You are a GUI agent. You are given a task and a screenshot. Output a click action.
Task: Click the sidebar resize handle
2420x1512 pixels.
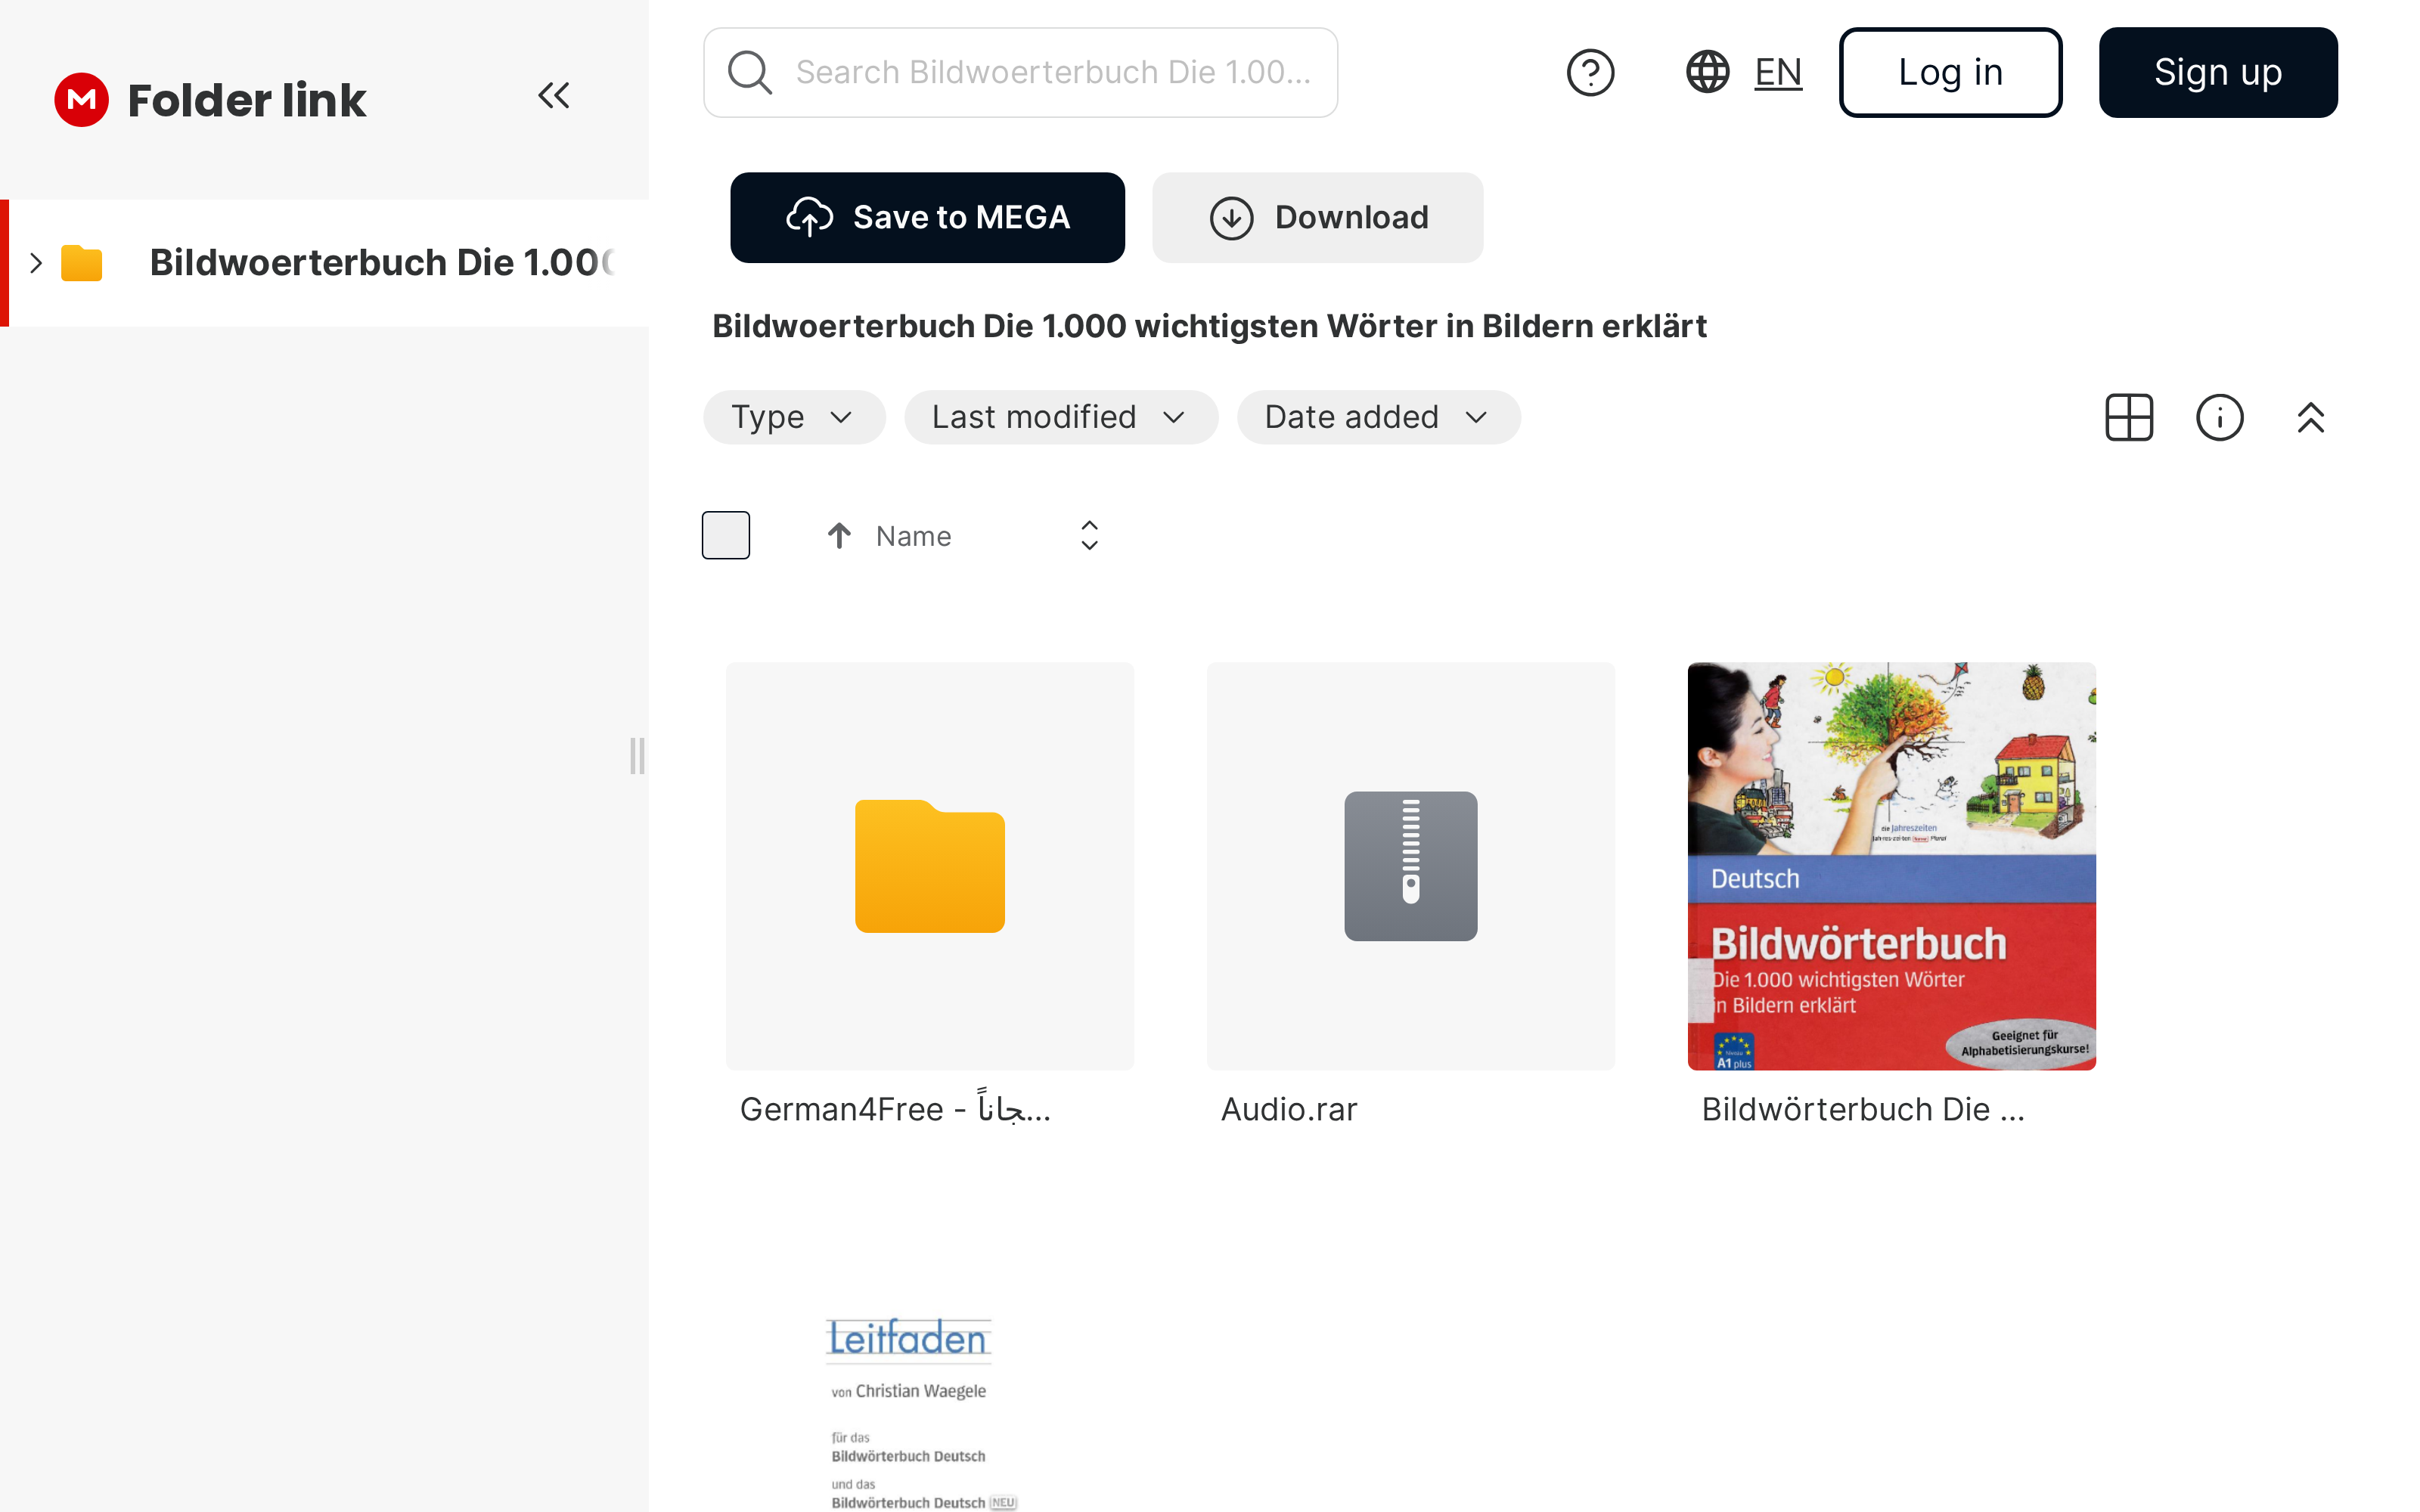point(637,756)
